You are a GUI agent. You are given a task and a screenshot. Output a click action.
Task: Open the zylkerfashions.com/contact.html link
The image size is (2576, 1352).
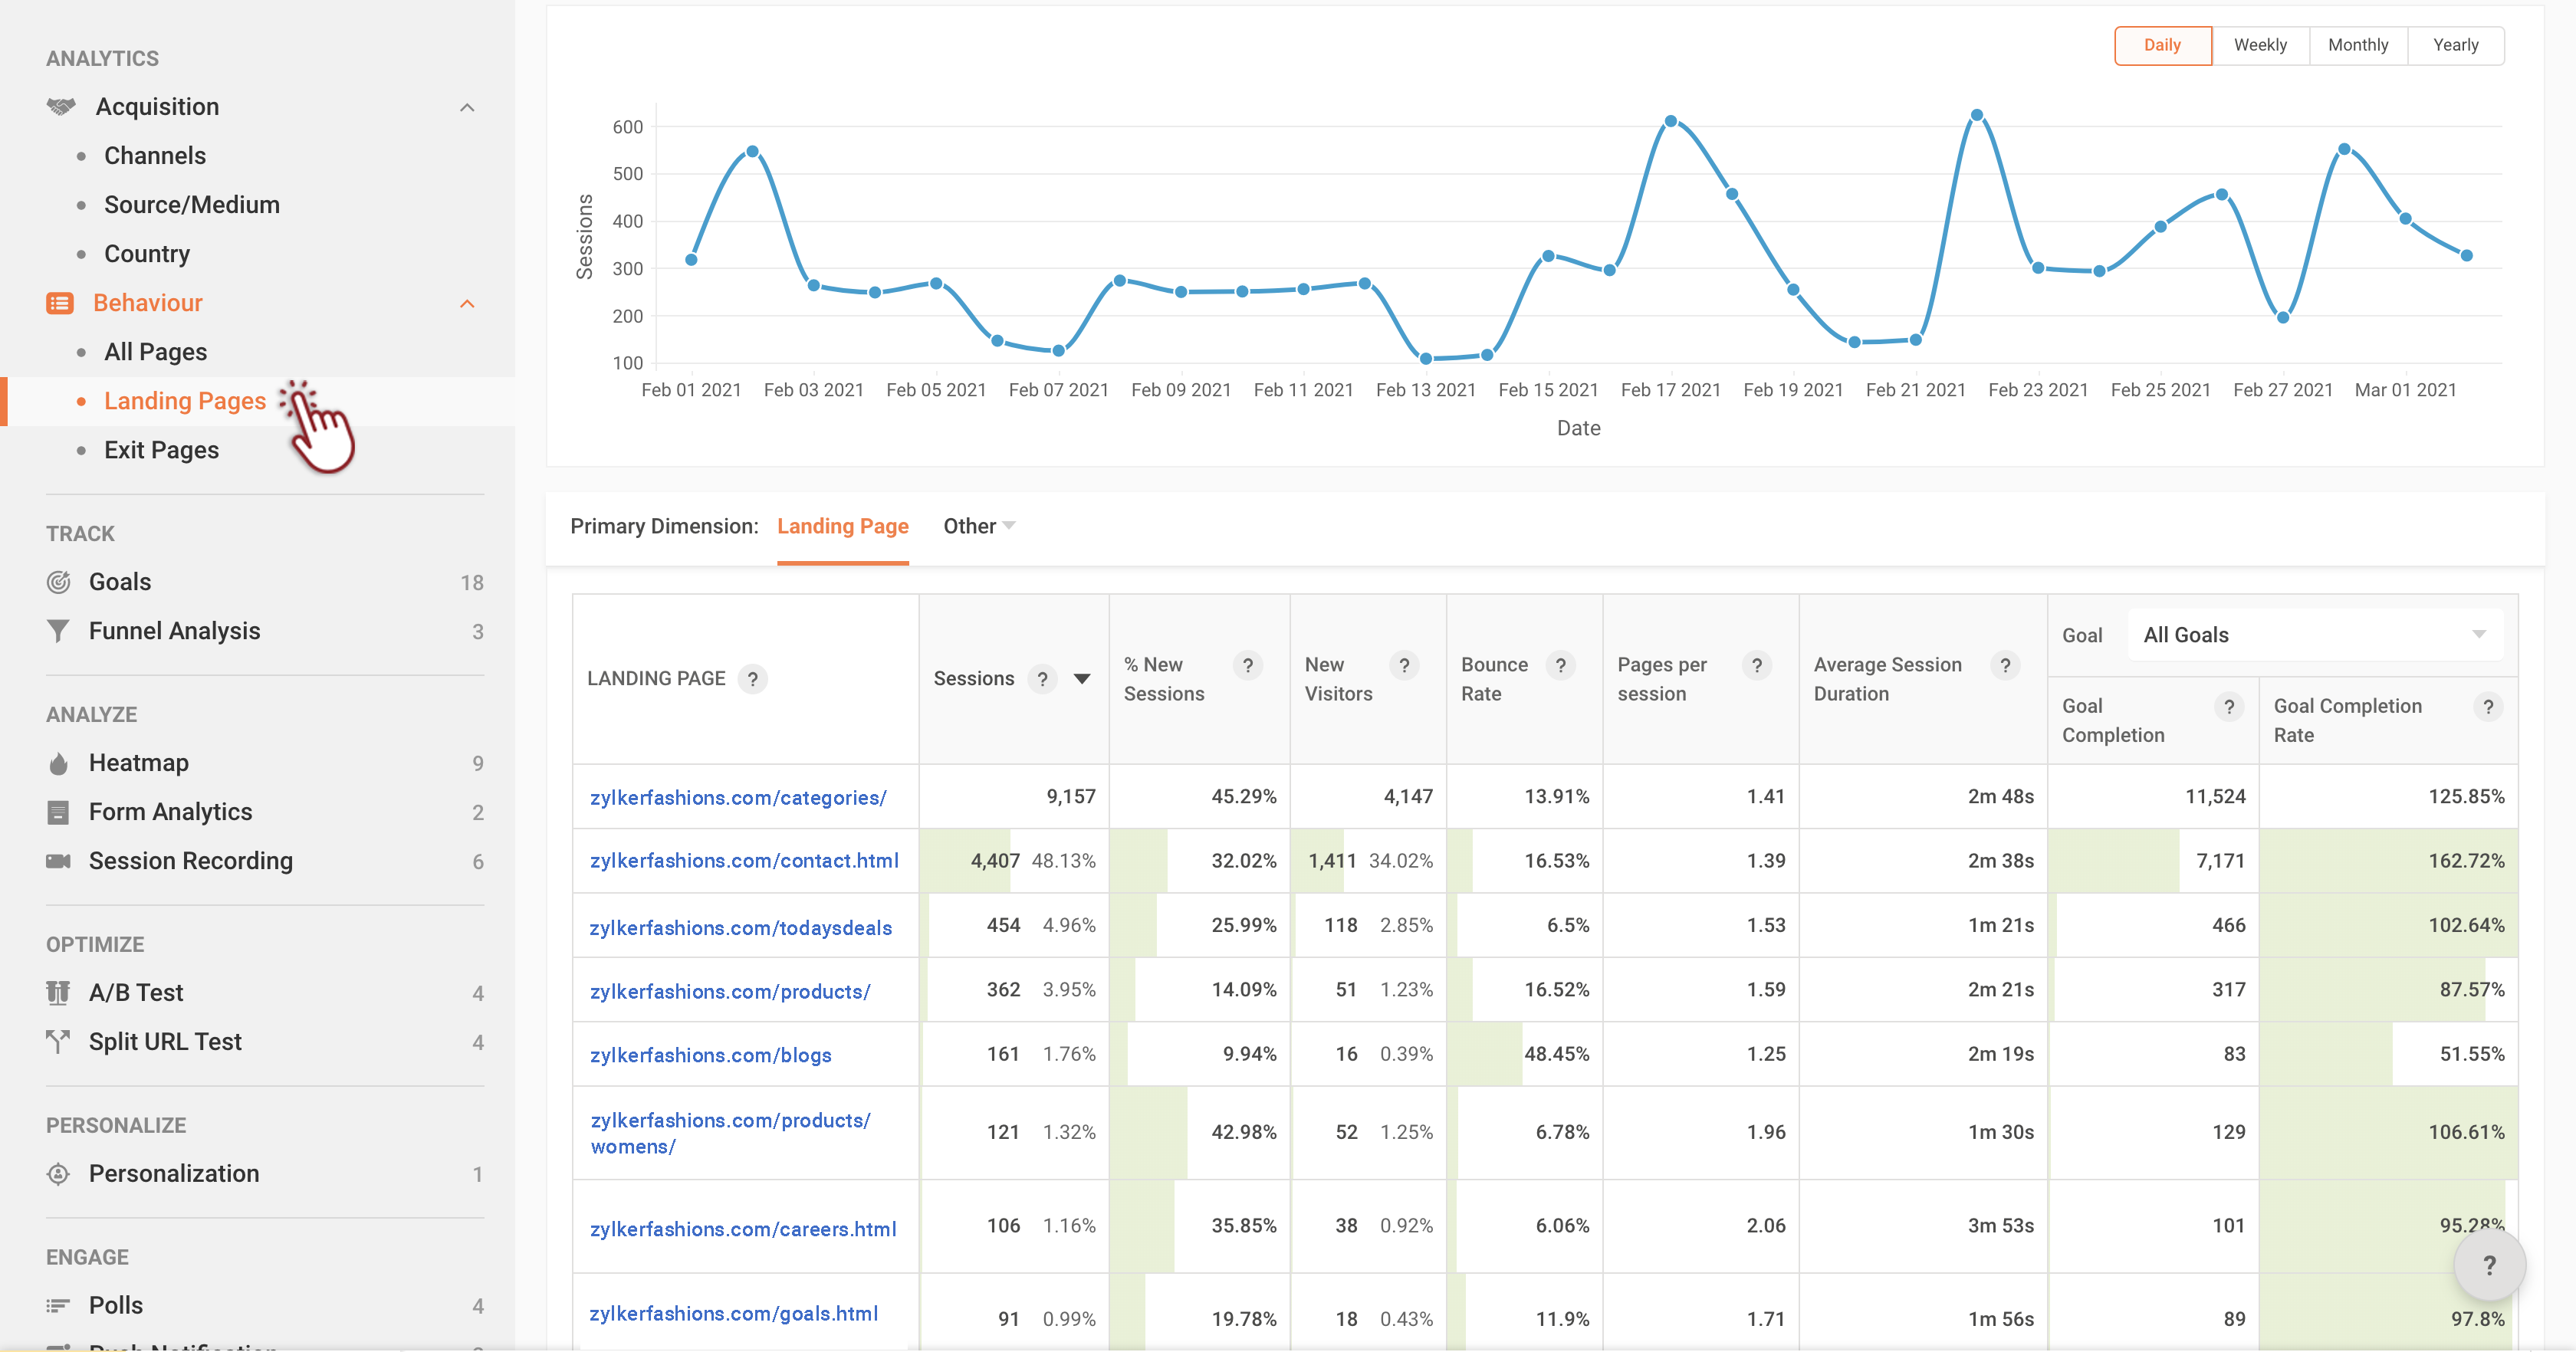pos(744,860)
